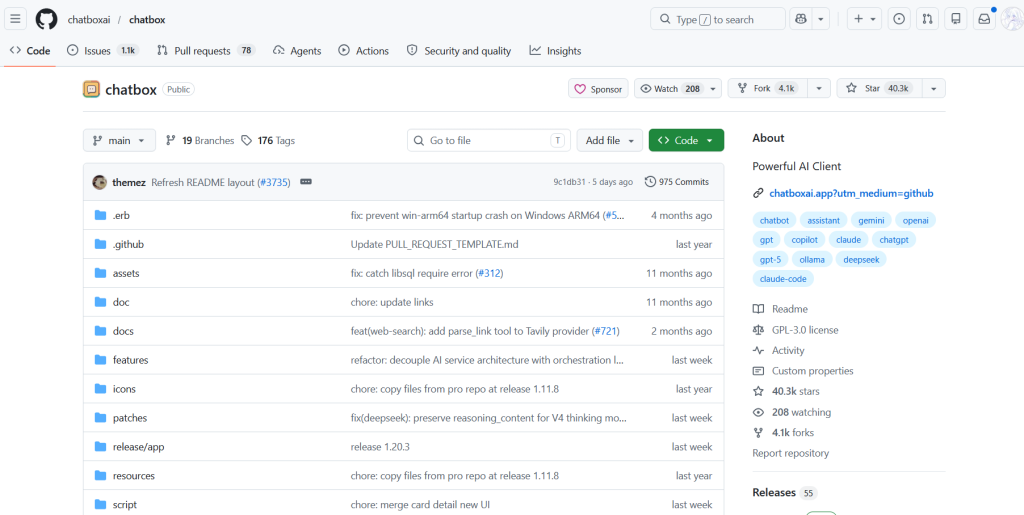Open the pull requests icon in header
This screenshot has width=1024, height=515.
(927, 19)
